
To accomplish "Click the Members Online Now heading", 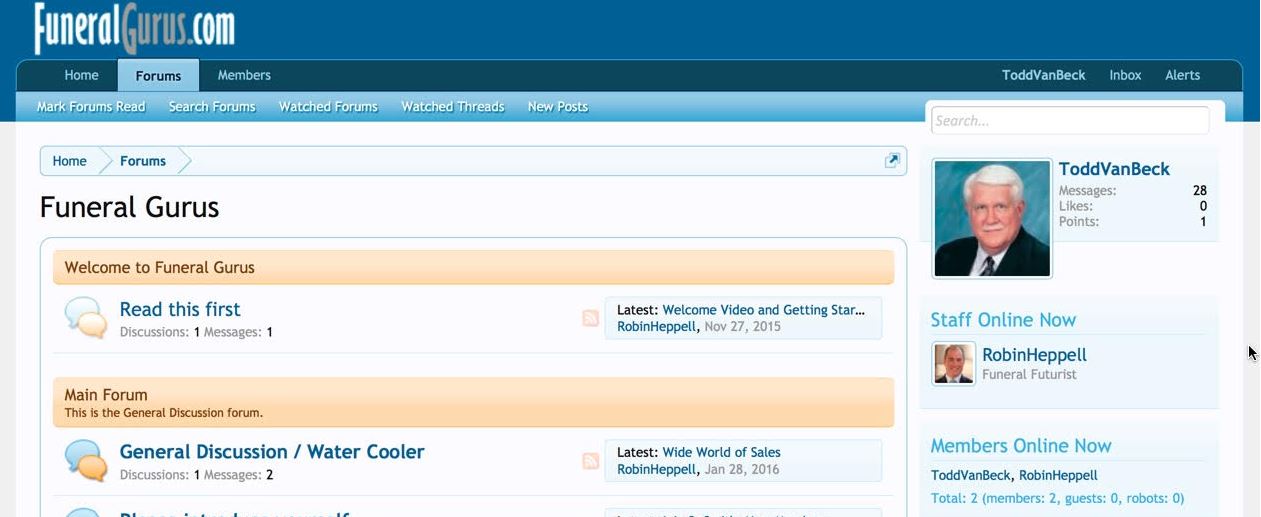I will coord(1021,446).
